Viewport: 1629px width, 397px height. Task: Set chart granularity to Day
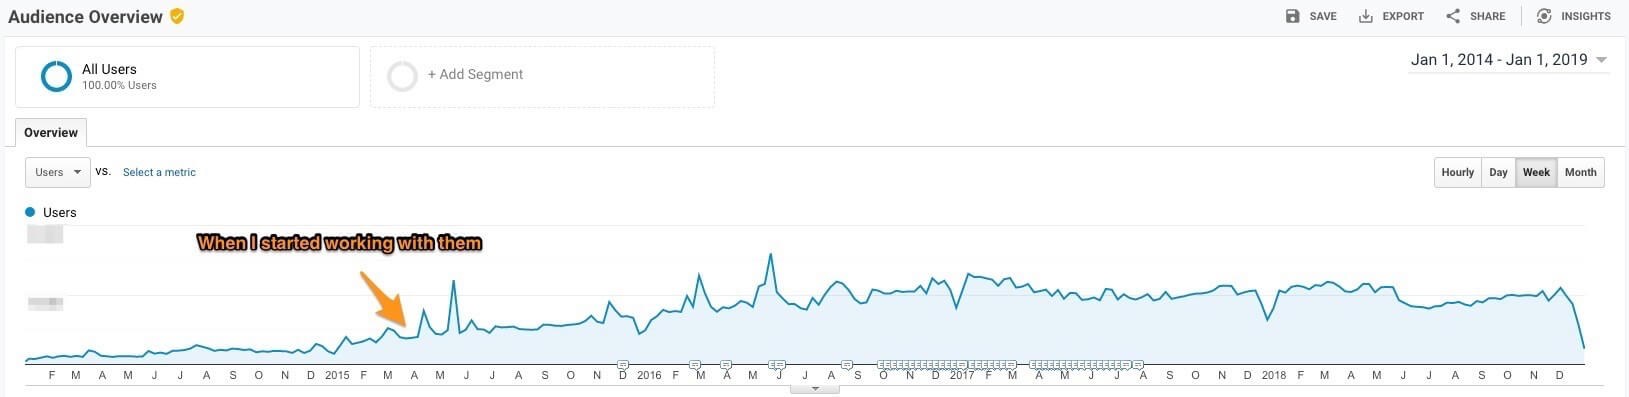click(x=1498, y=172)
